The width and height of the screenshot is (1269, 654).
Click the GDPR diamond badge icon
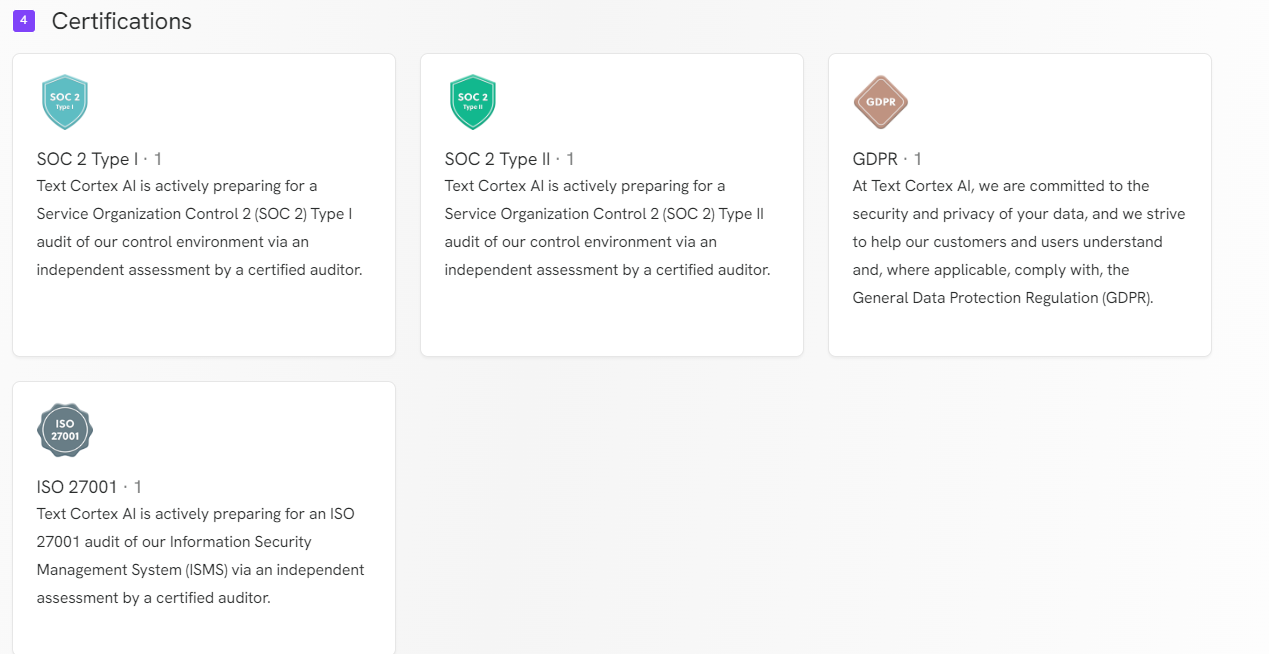[x=881, y=102]
